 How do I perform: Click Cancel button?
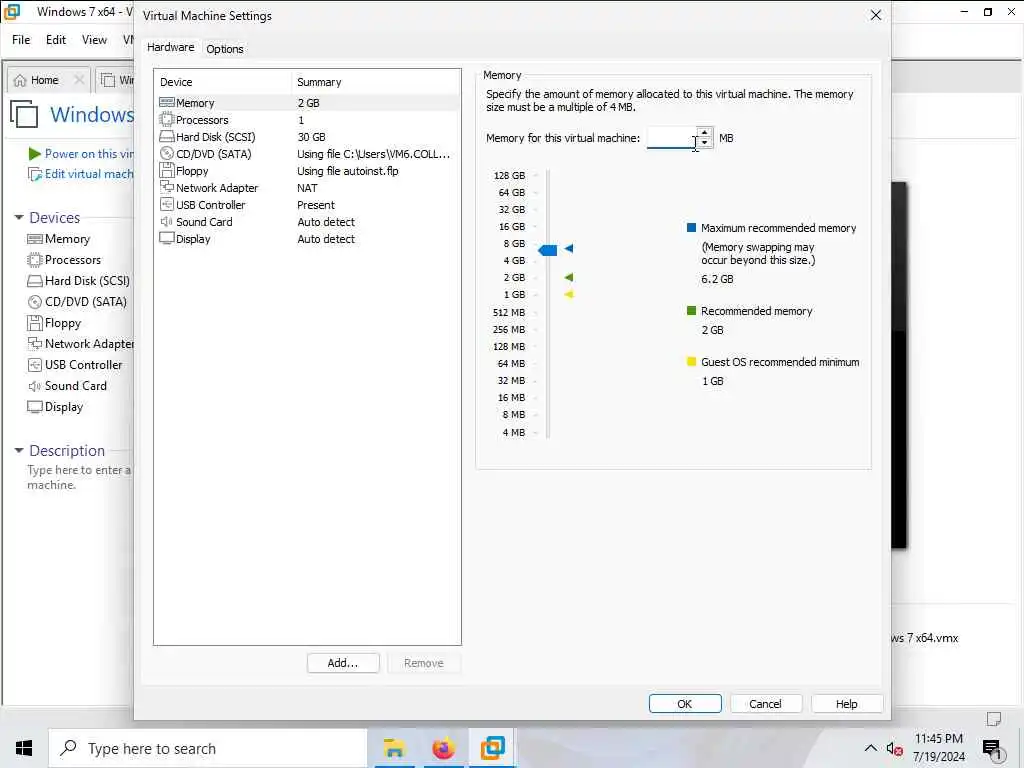pyautogui.click(x=765, y=703)
